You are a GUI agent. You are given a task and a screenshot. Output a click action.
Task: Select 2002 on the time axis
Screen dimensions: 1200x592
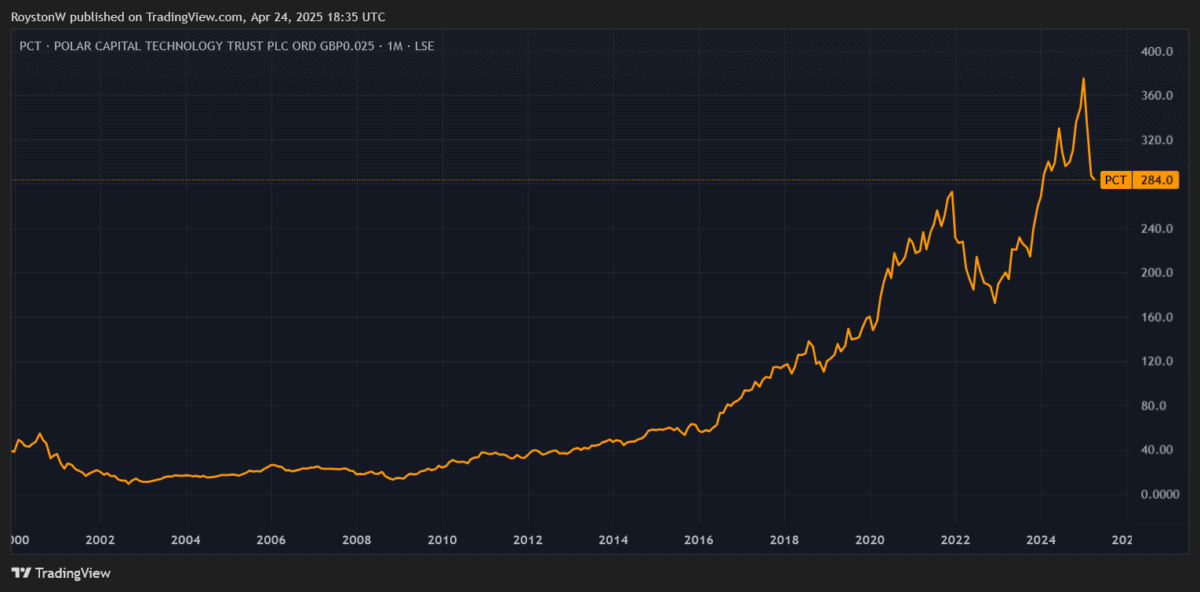point(99,540)
